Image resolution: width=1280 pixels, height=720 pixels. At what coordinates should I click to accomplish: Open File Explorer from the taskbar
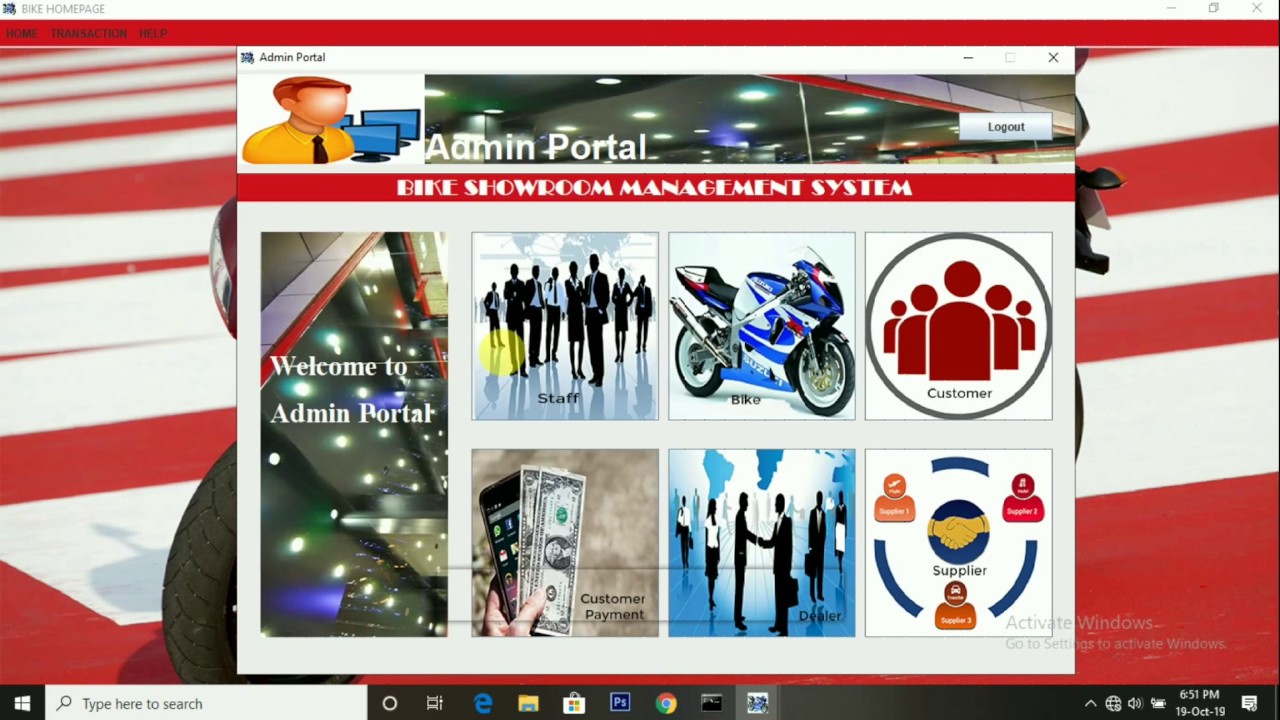click(528, 703)
